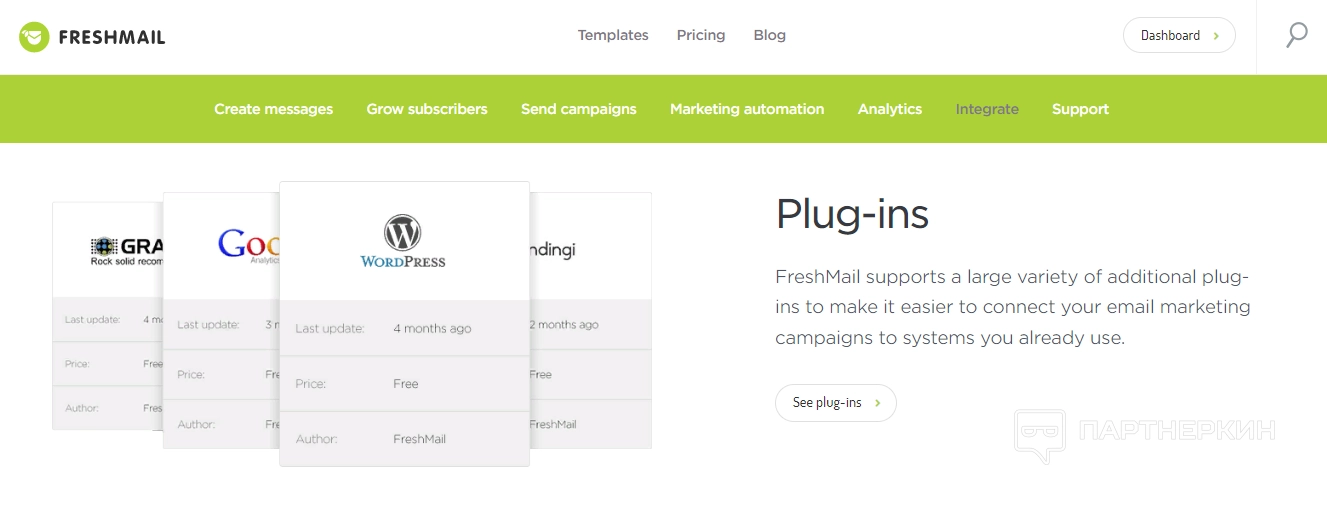Image resolution: width=1327 pixels, height=517 pixels.
Task: Click the Landingi plug-in logo
Action: (553, 249)
